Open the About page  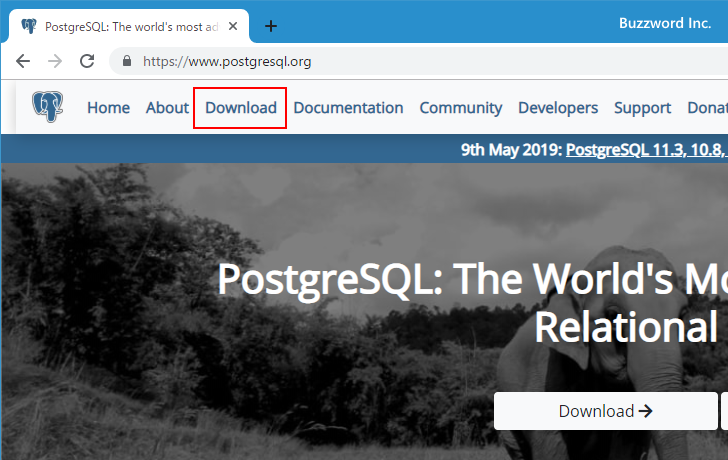click(x=167, y=108)
